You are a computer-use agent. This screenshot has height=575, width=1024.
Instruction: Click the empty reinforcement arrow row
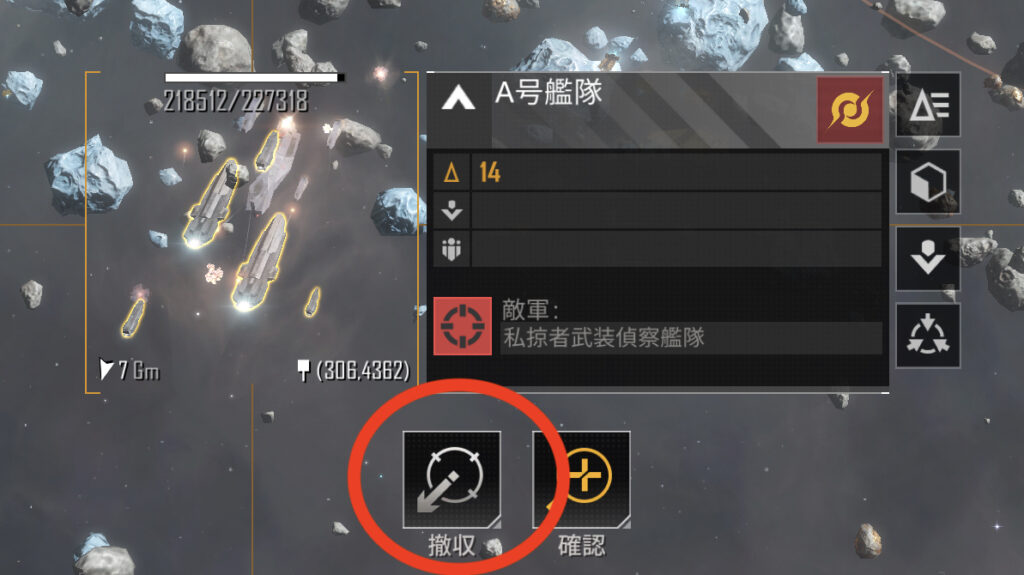658,210
